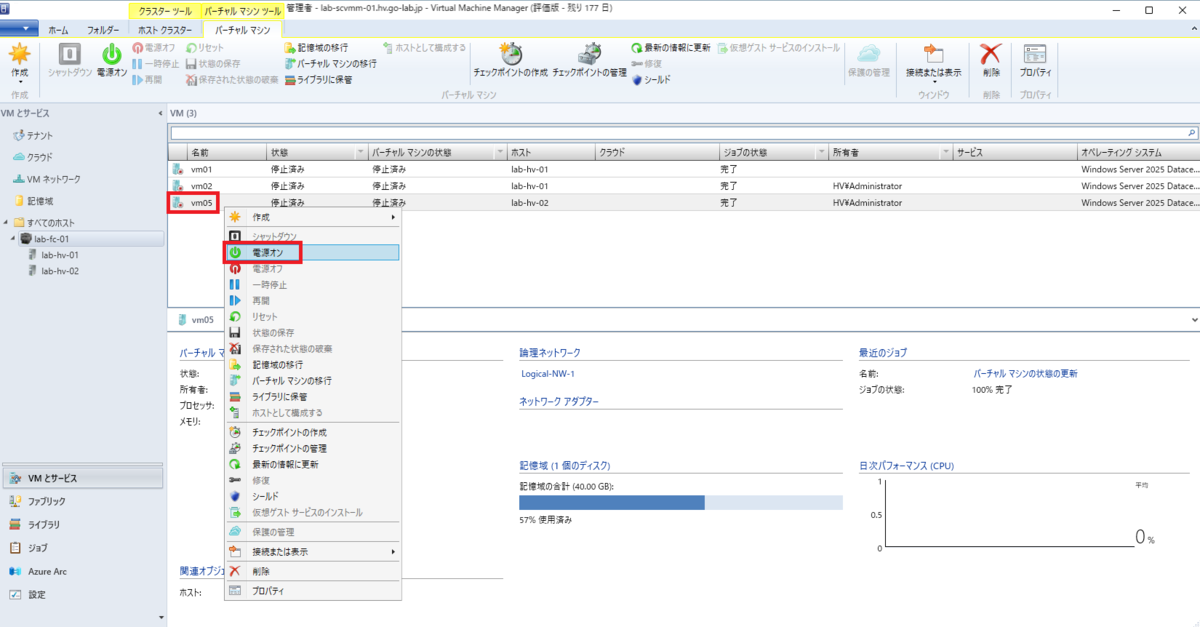The height and width of the screenshot is (627, 1200).
Task: Click ribbon 記憶域の移行 icon
Action: 289,47
